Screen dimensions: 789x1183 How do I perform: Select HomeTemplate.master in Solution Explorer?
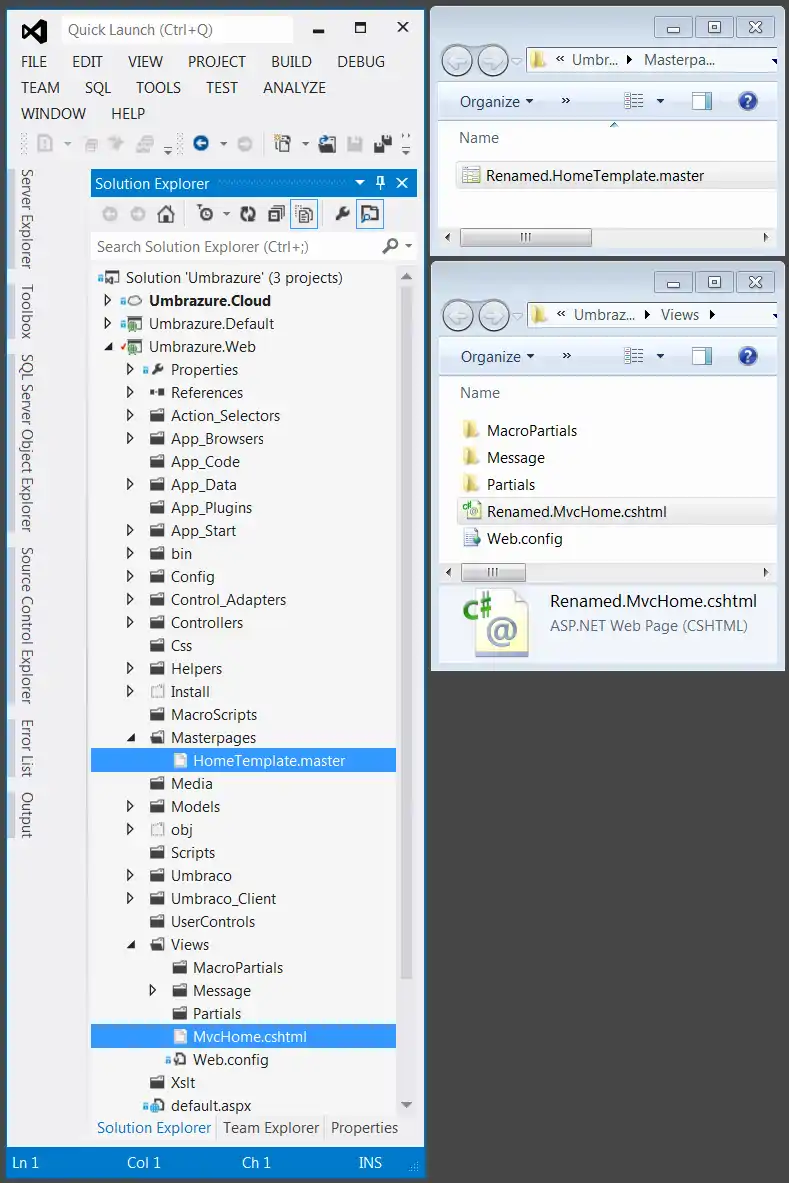tap(243, 760)
